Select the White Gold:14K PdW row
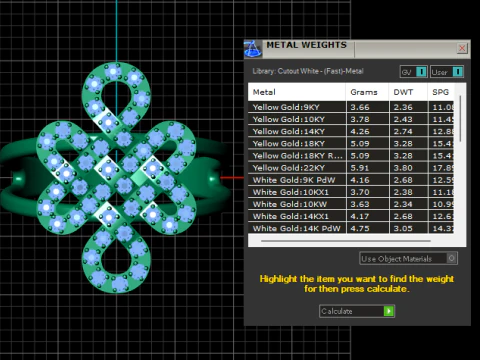Viewport: 480px width, 360px height. click(351, 228)
